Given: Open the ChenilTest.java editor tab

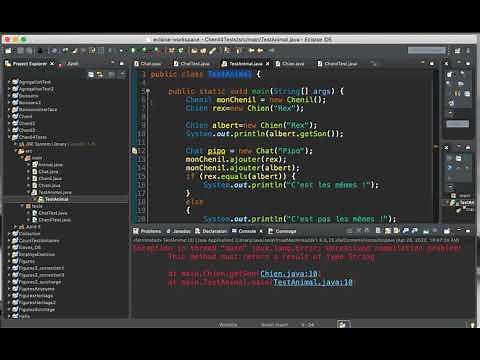Looking at the screenshot, I should (x=337, y=63).
